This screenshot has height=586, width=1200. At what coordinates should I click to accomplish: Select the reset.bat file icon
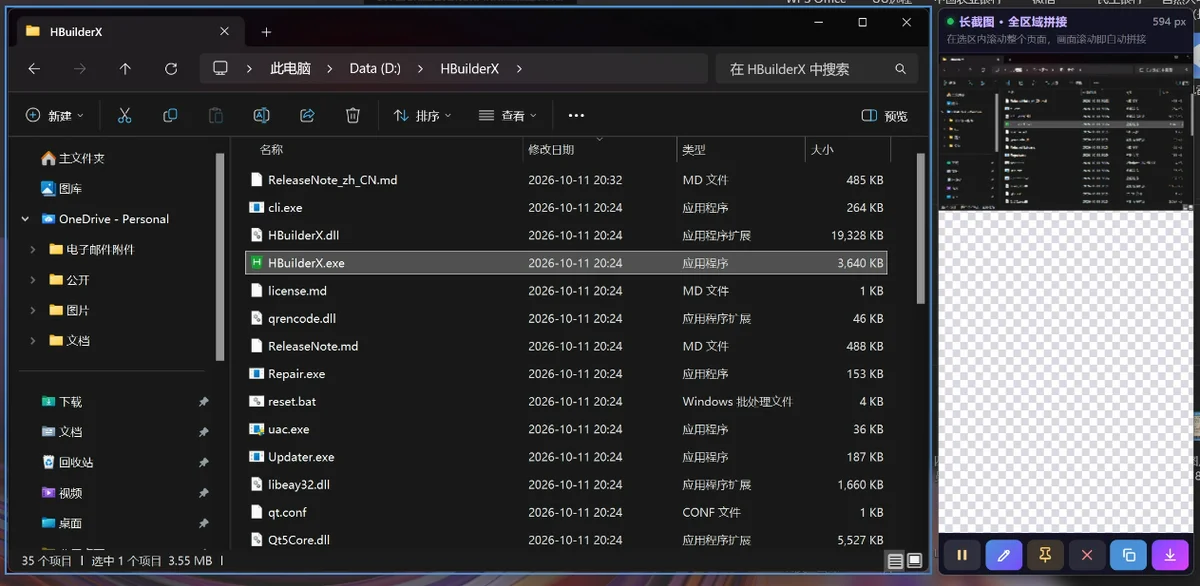[257, 401]
